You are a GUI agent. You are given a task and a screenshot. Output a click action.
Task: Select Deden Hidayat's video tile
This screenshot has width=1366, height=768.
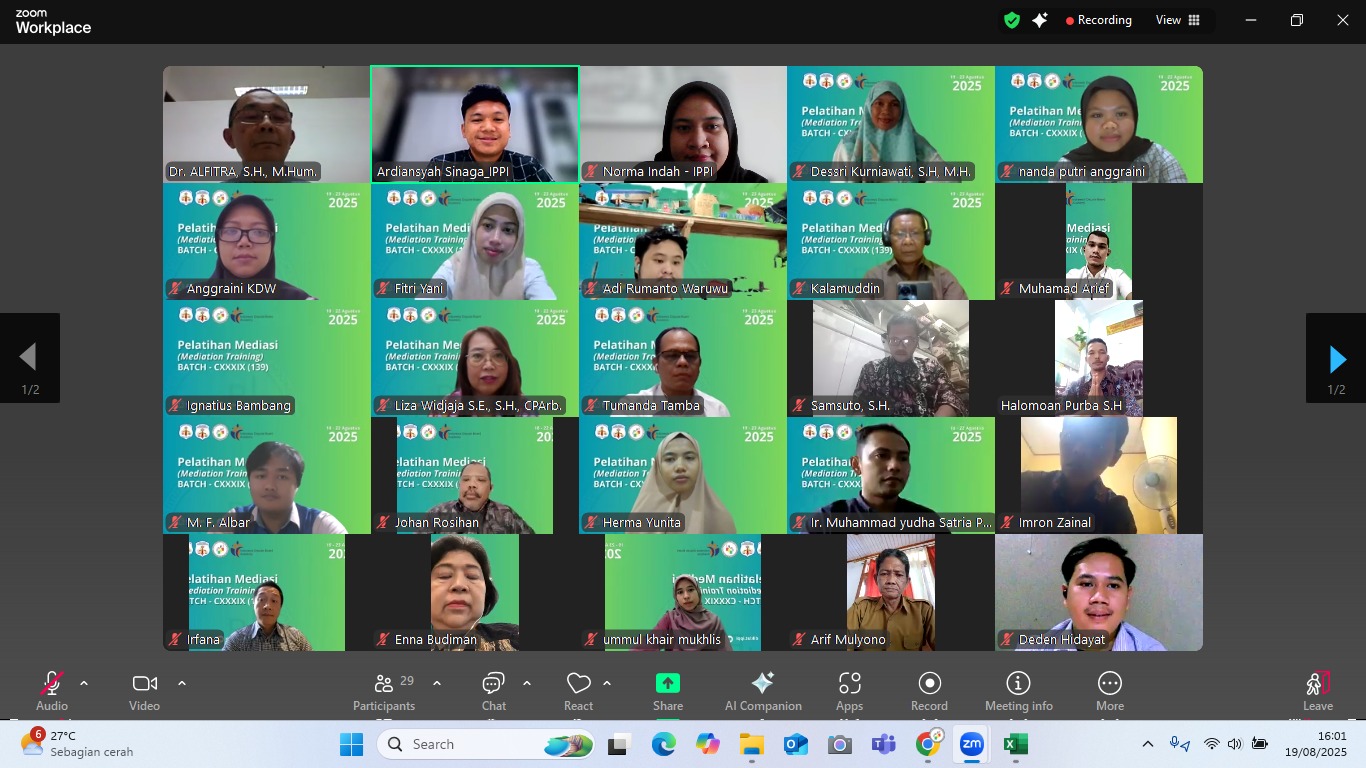pyautogui.click(x=1098, y=592)
